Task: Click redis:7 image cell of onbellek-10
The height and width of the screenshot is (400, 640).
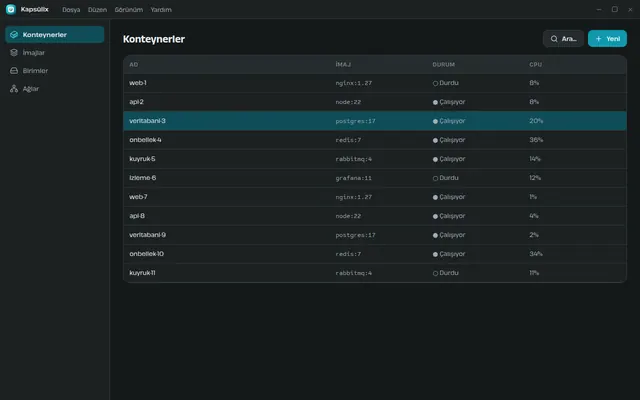Action: pyautogui.click(x=348, y=254)
